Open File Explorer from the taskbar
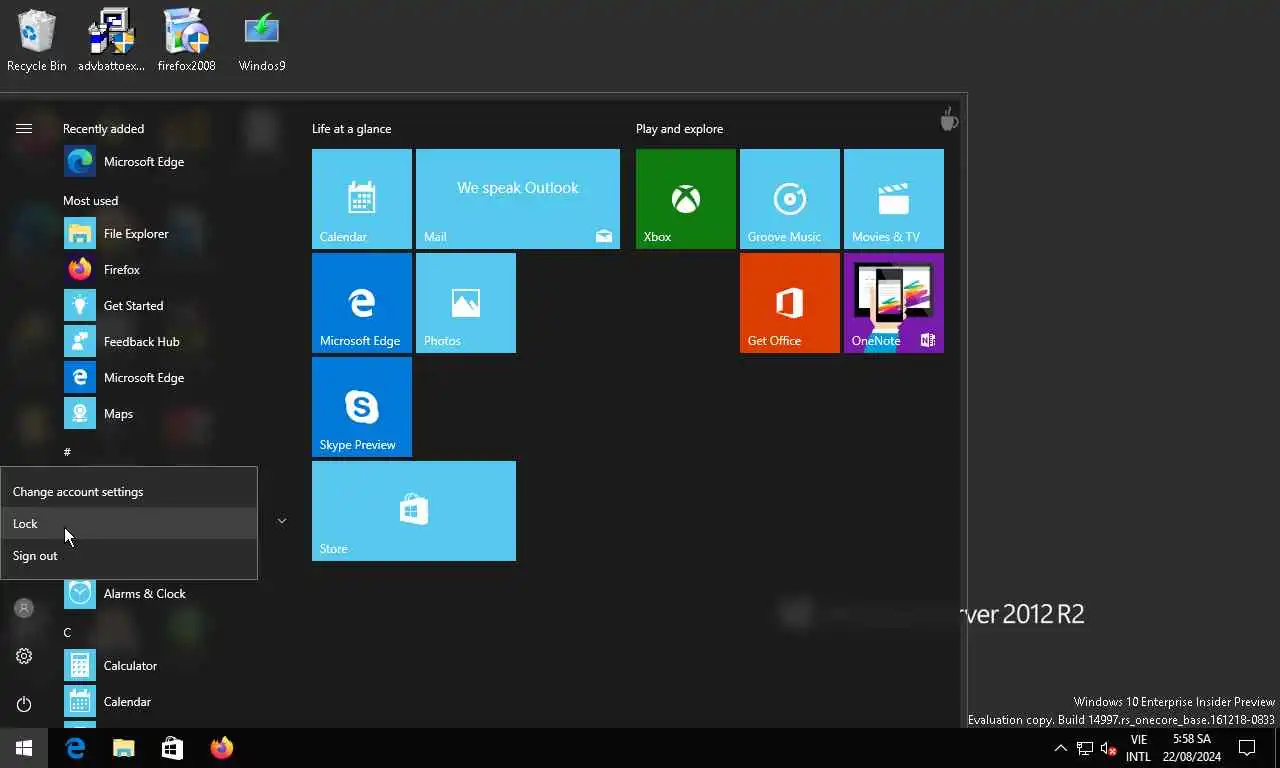The height and width of the screenshot is (768, 1280). pos(124,748)
